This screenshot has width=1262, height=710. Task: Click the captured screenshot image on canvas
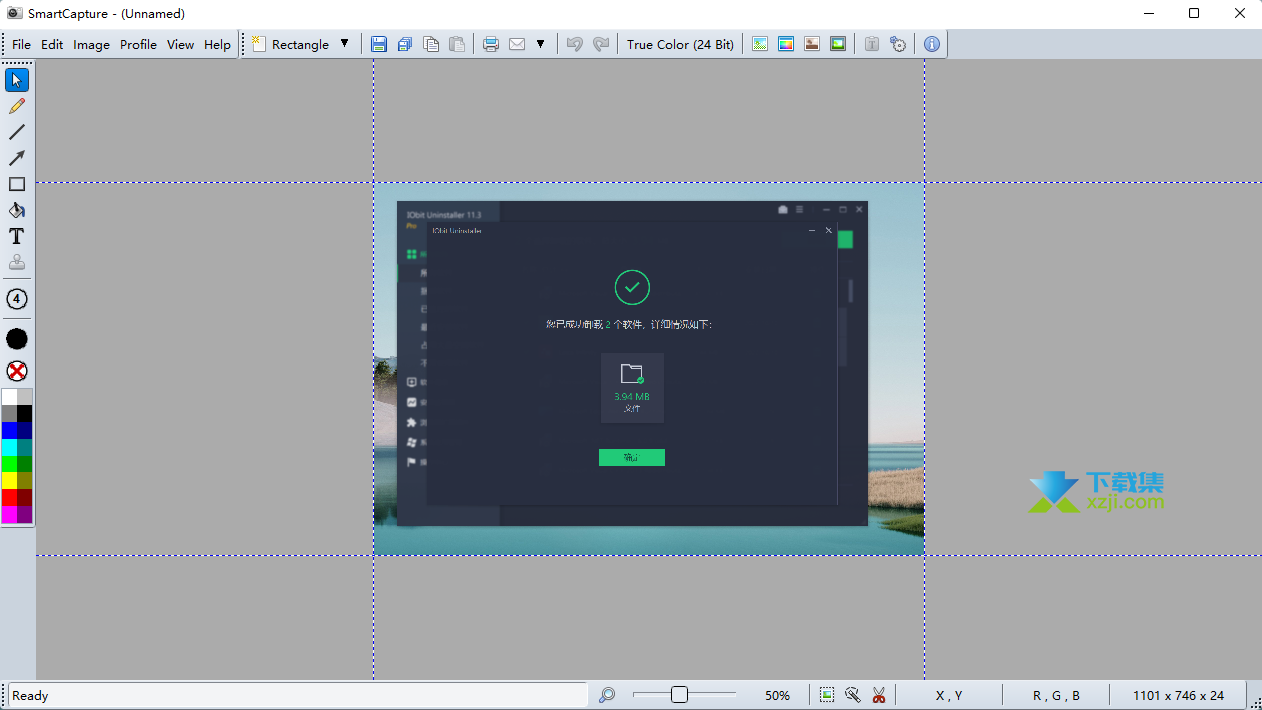tap(649, 369)
